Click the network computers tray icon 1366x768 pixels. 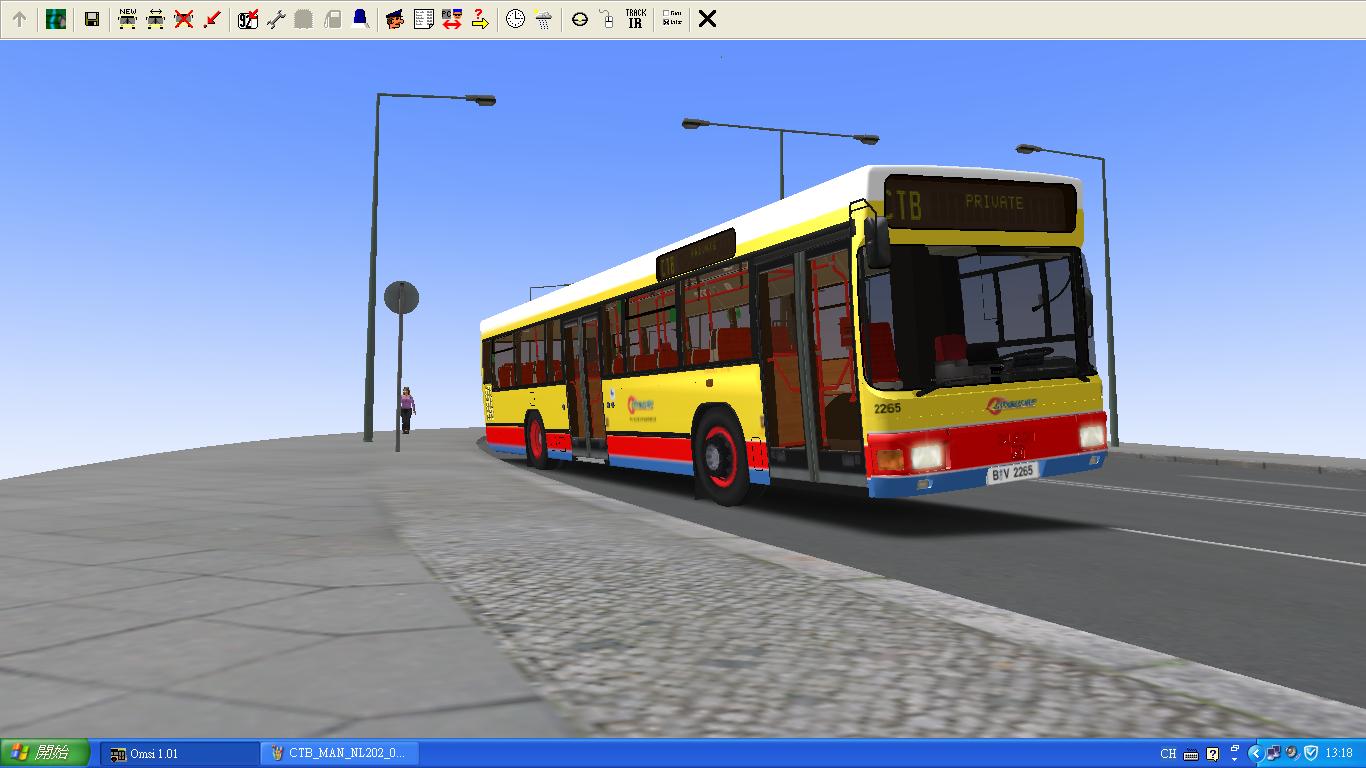1274,753
